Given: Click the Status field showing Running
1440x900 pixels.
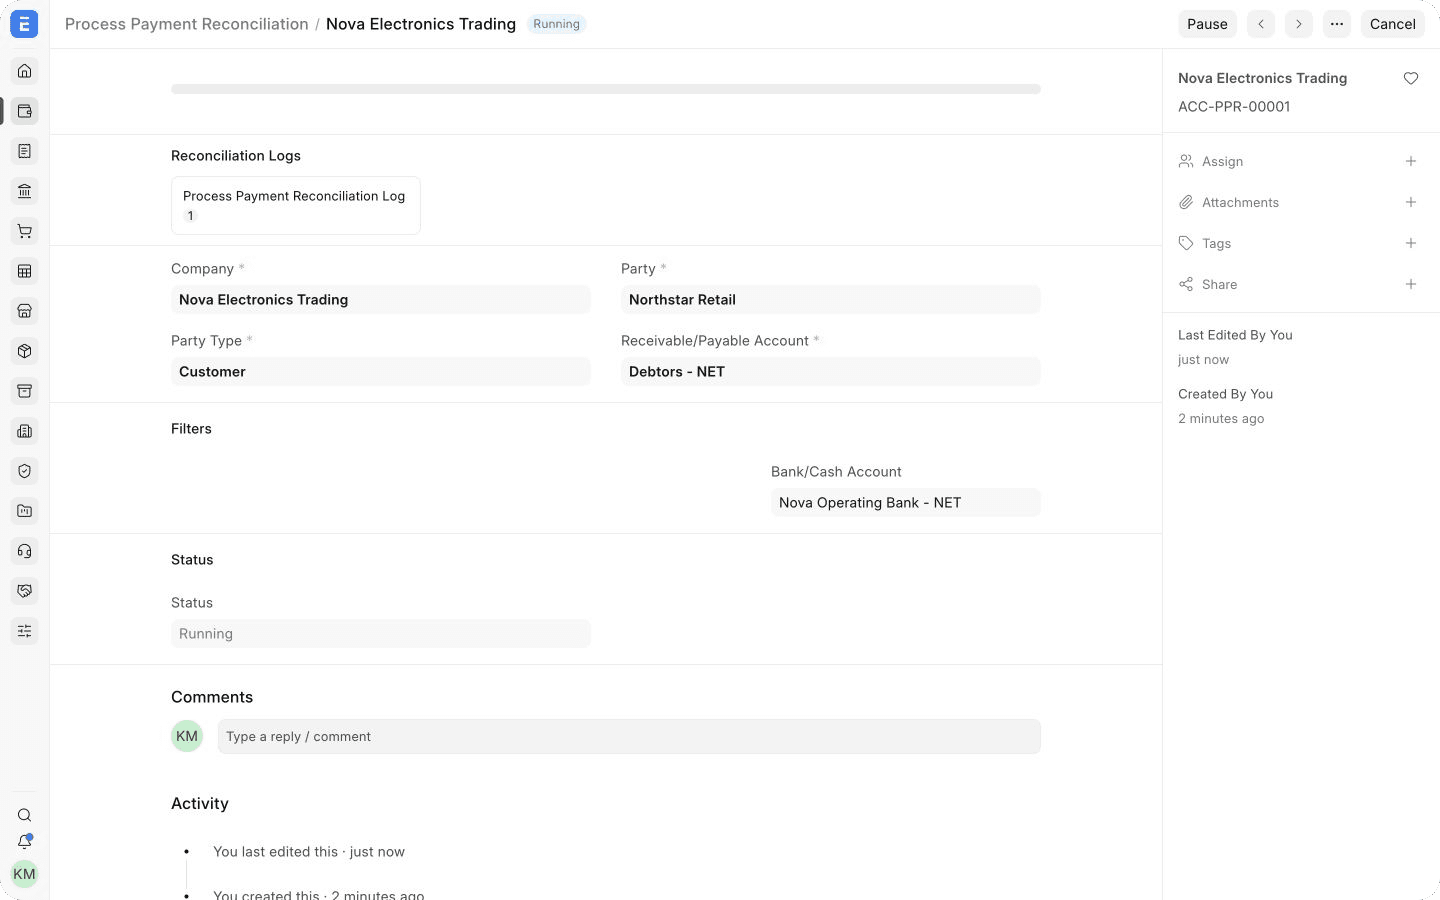Looking at the screenshot, I should tap(381, 634).
